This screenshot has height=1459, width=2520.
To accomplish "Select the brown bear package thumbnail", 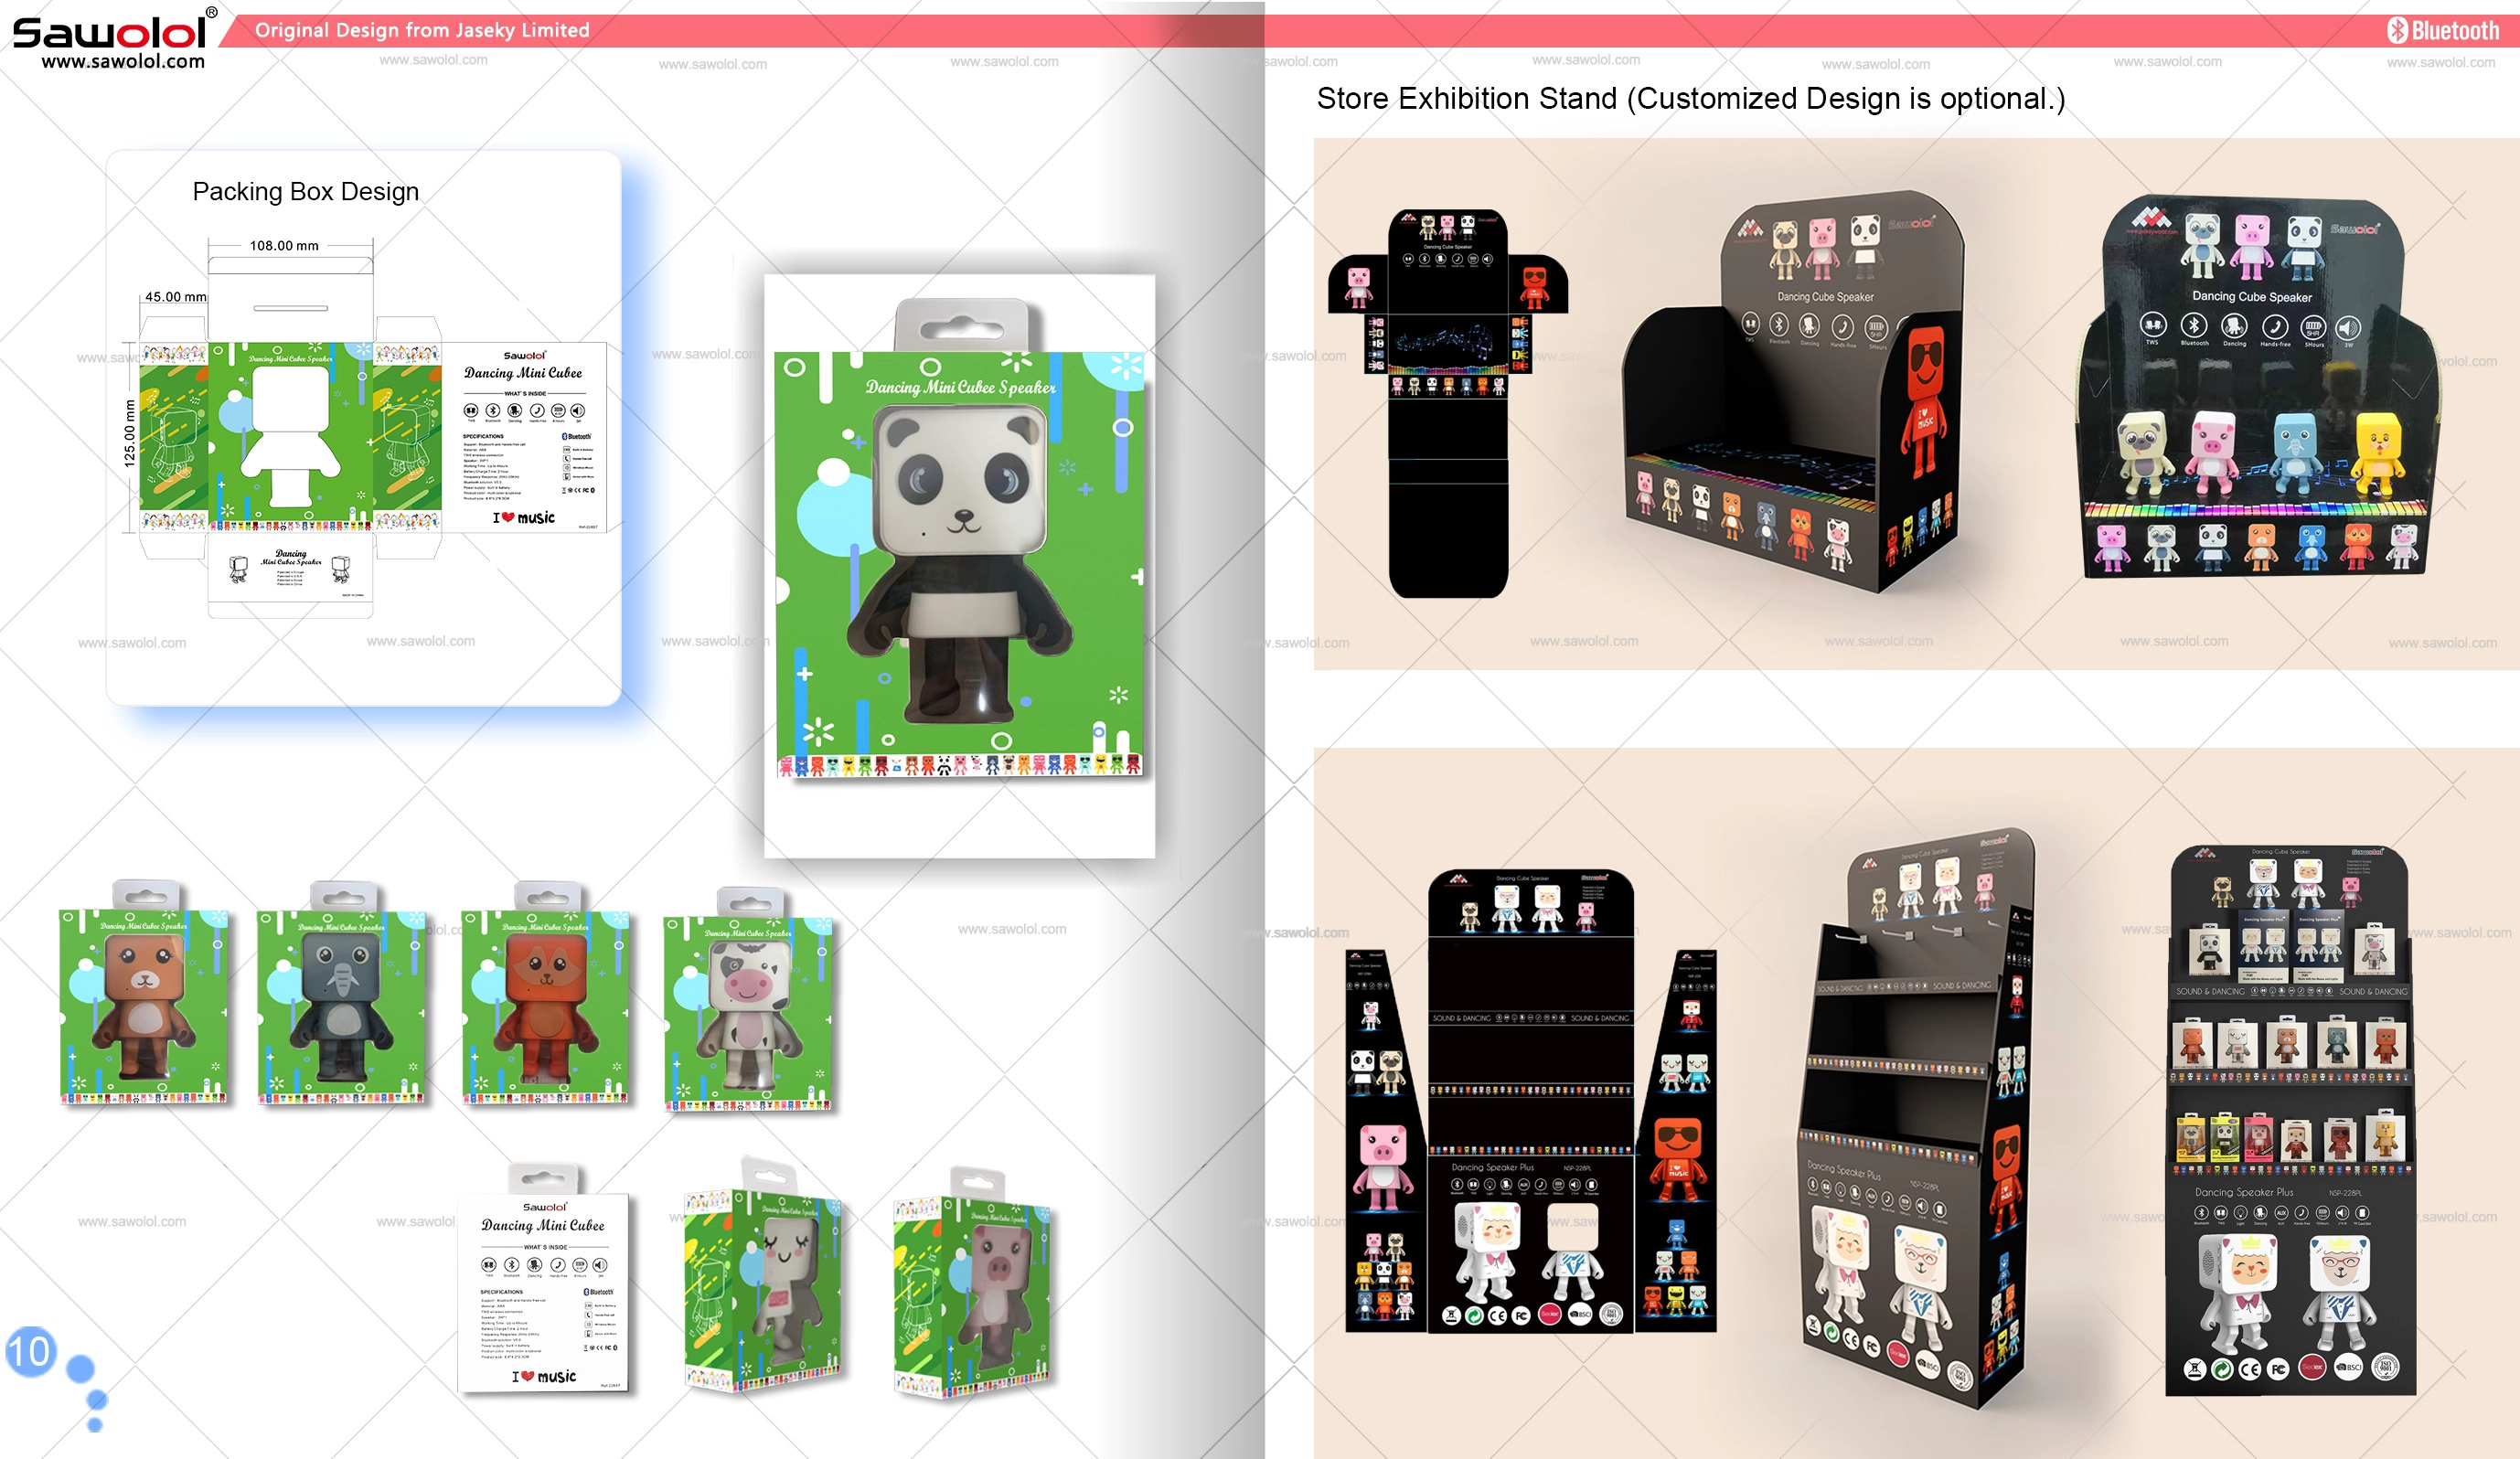I will click(144, 994).
